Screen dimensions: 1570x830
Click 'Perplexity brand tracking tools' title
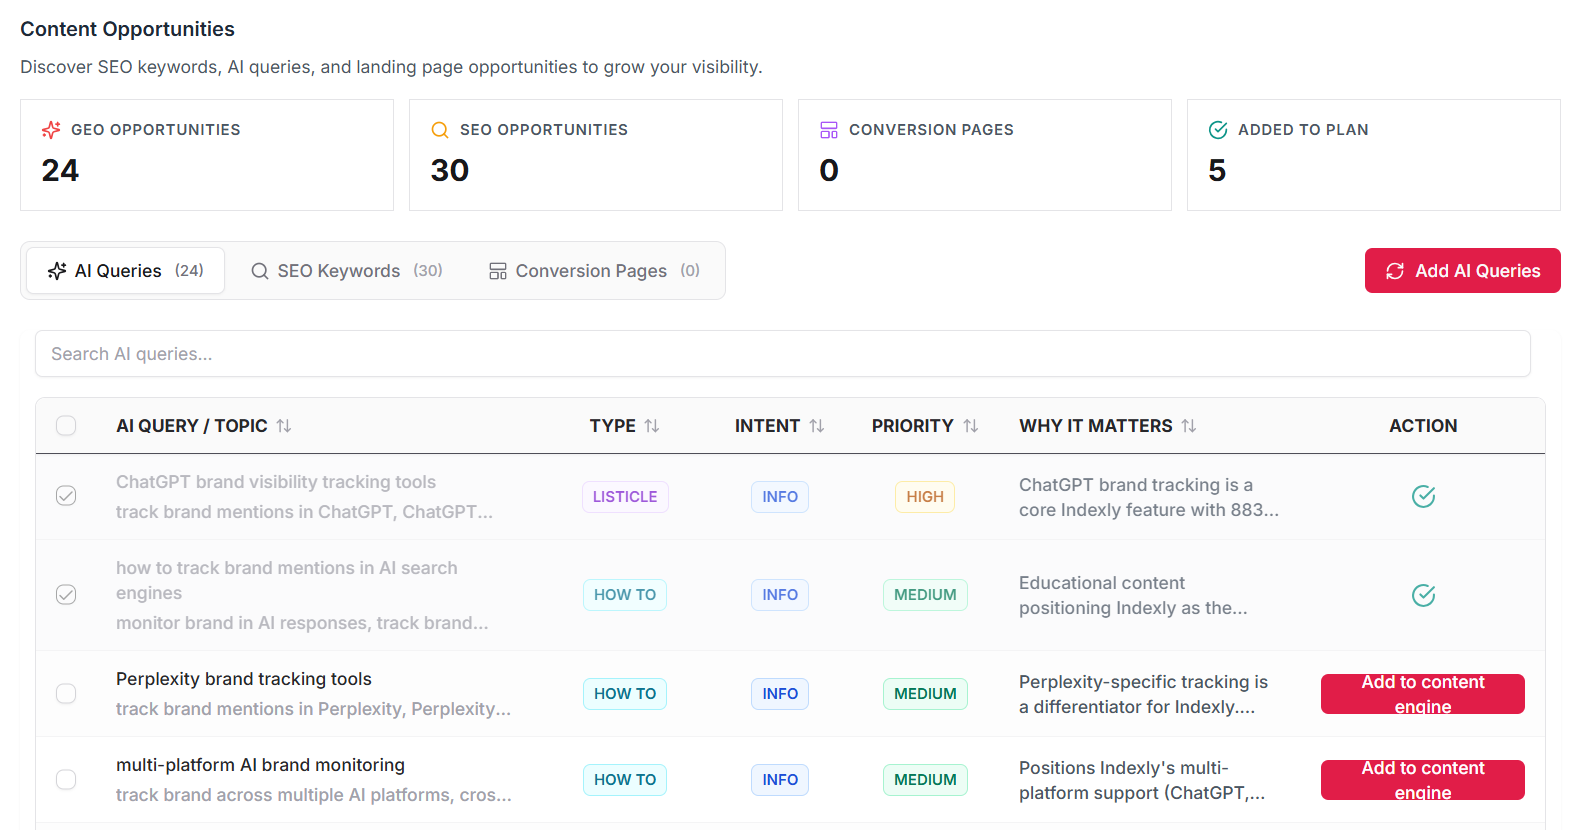coord(244,679)
